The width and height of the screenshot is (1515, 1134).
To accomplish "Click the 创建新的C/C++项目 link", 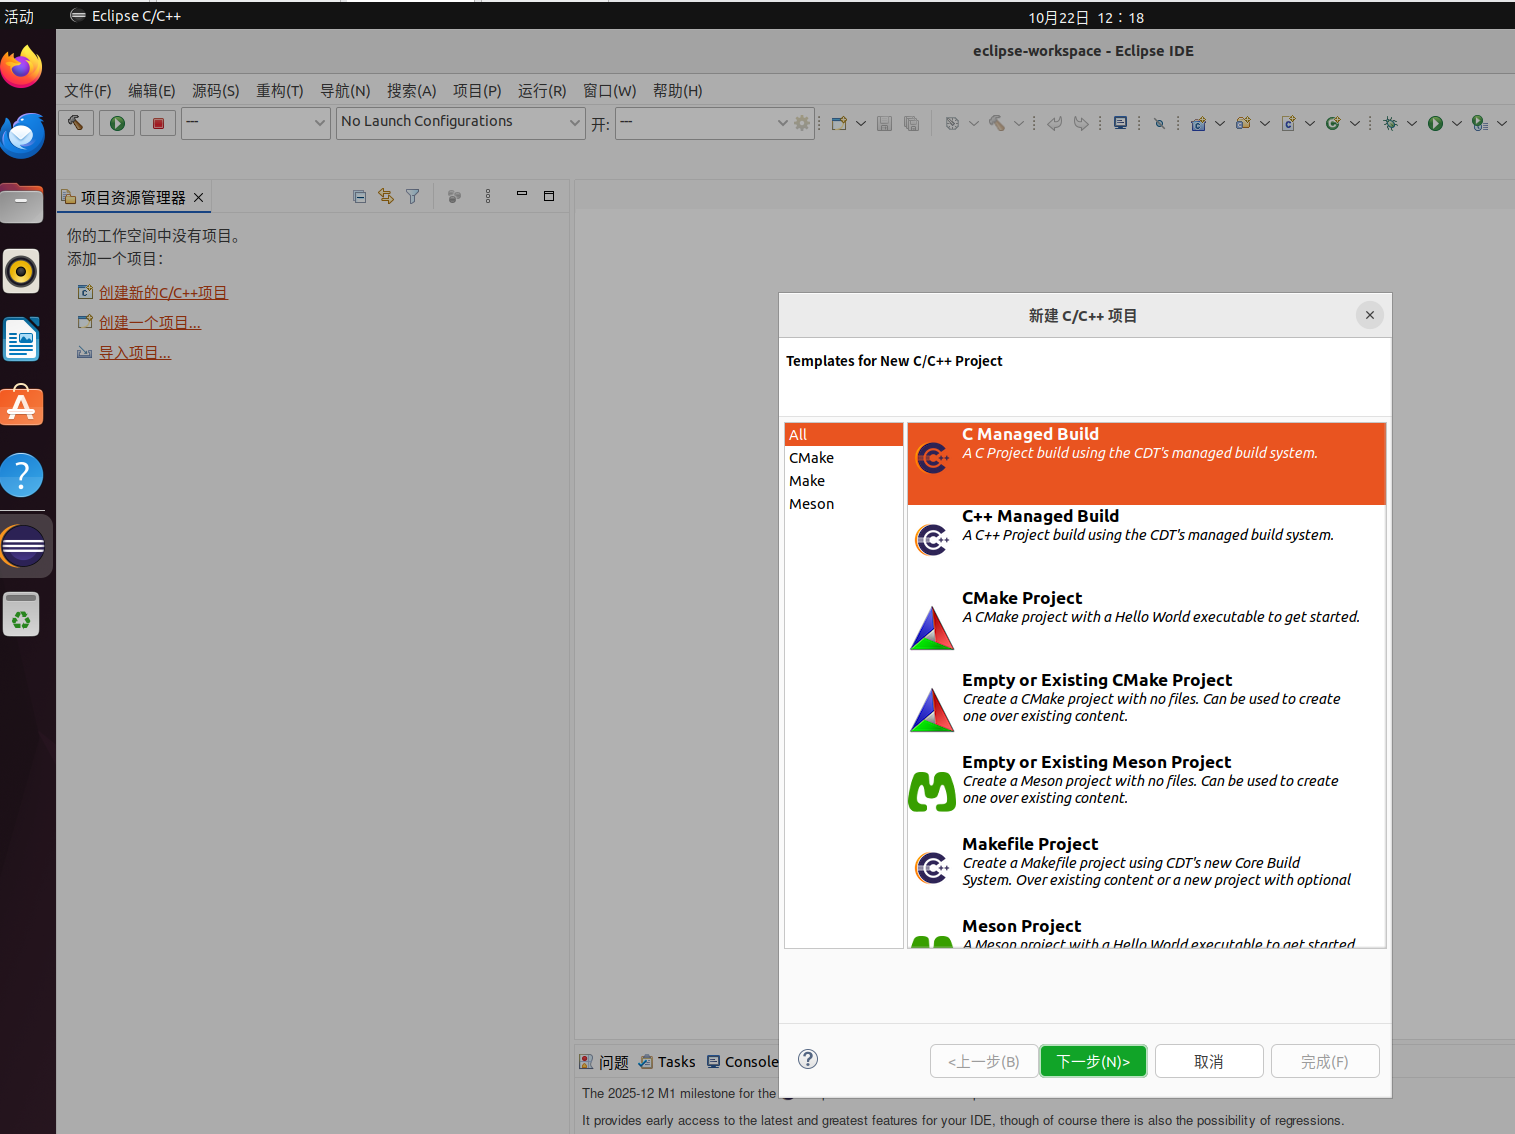I will coord(163,293).
